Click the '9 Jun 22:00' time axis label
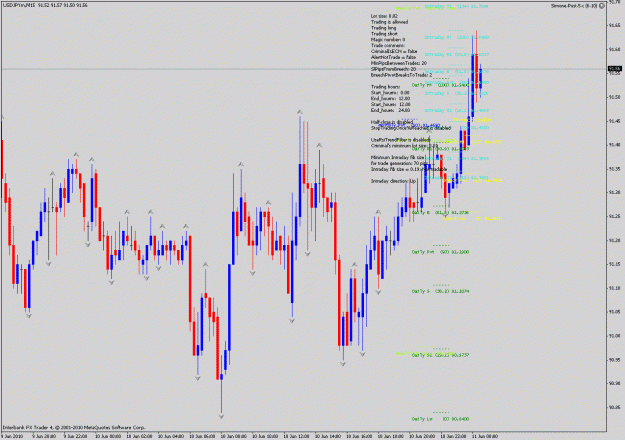Screen dimensions: 625x440 coord(76,436)
